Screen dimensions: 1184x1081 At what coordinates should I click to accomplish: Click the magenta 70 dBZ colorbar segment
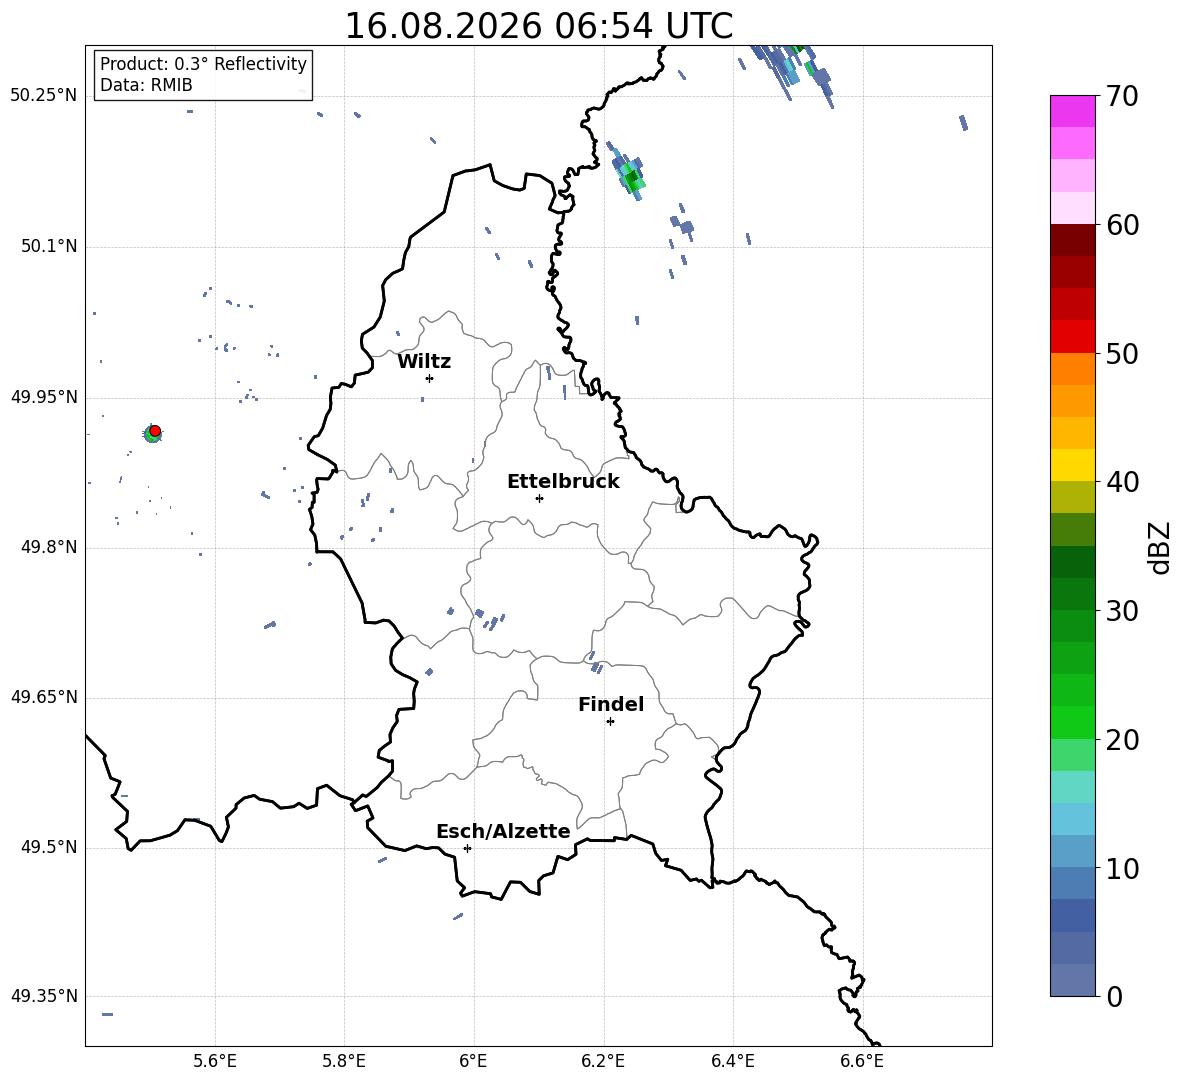point(1073,111)
